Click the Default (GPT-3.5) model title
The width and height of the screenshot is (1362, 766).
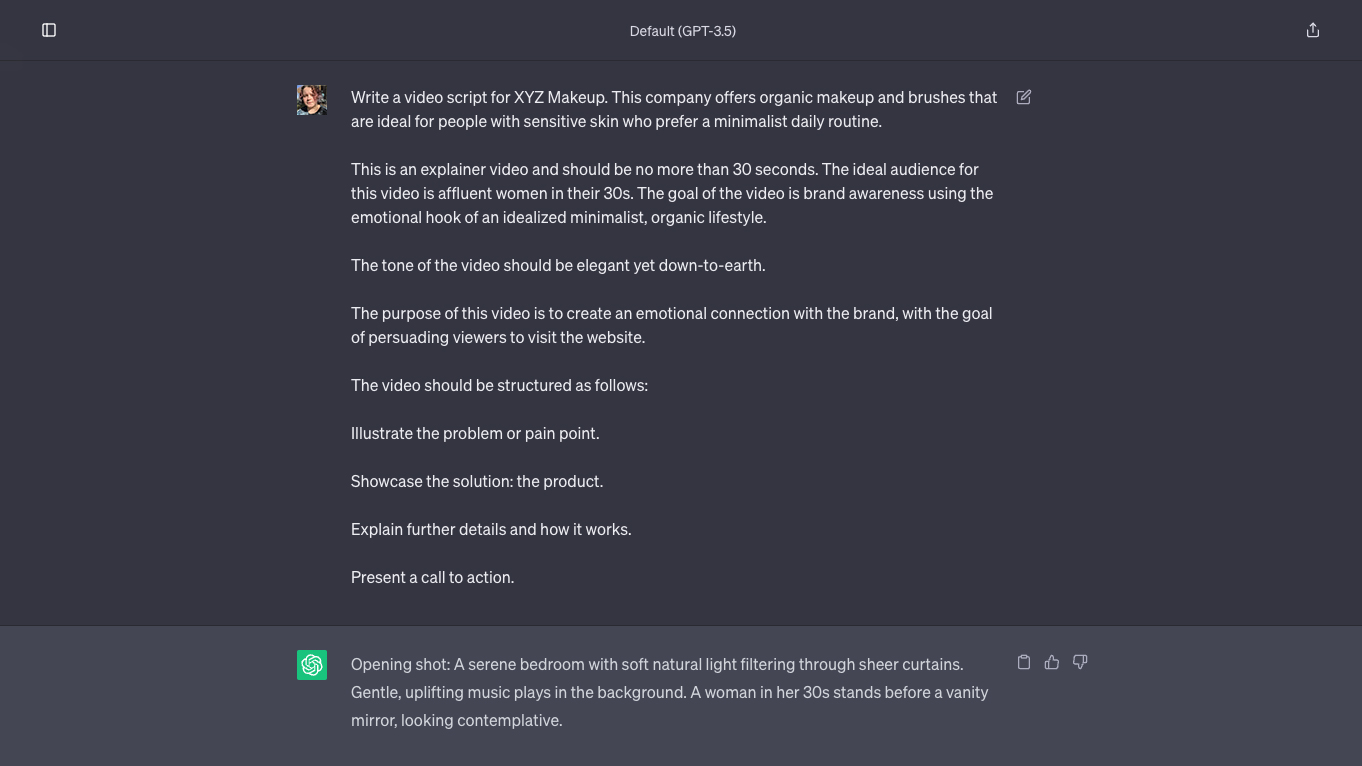pos(682,31)
